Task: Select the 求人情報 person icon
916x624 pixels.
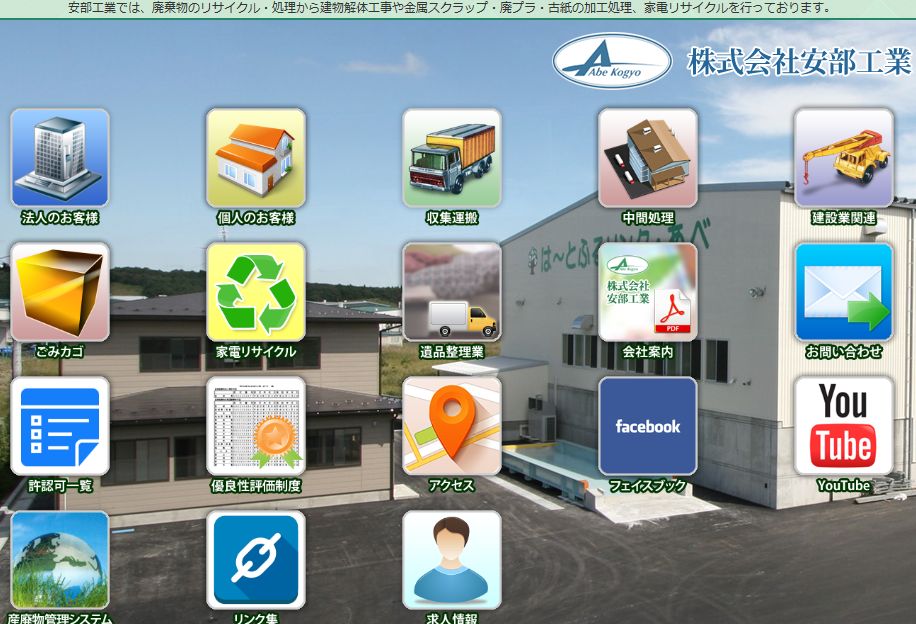Action: (452, 560)
